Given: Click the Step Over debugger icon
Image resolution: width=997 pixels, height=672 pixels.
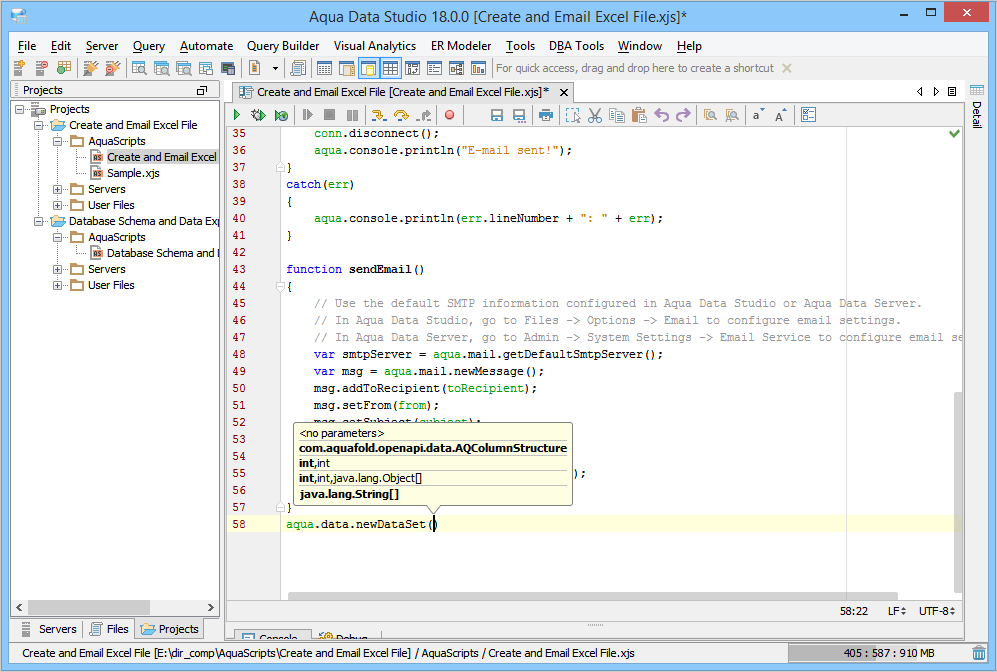Looking at the screenshot, I should pyautogui.click(x=401, y=115).
